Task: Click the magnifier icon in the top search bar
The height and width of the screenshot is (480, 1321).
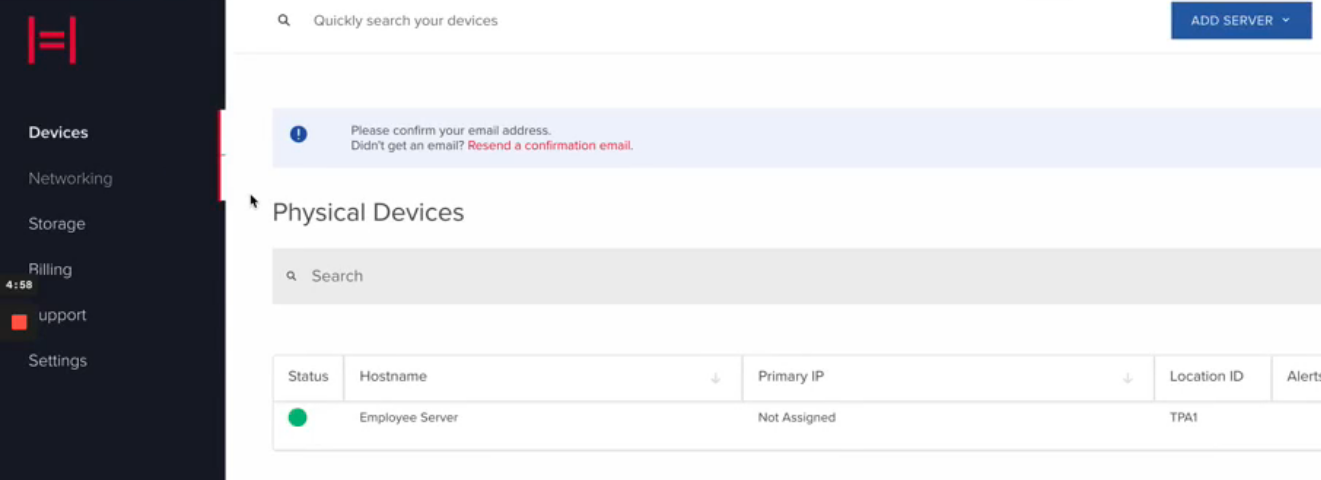Action: (284, 20)
